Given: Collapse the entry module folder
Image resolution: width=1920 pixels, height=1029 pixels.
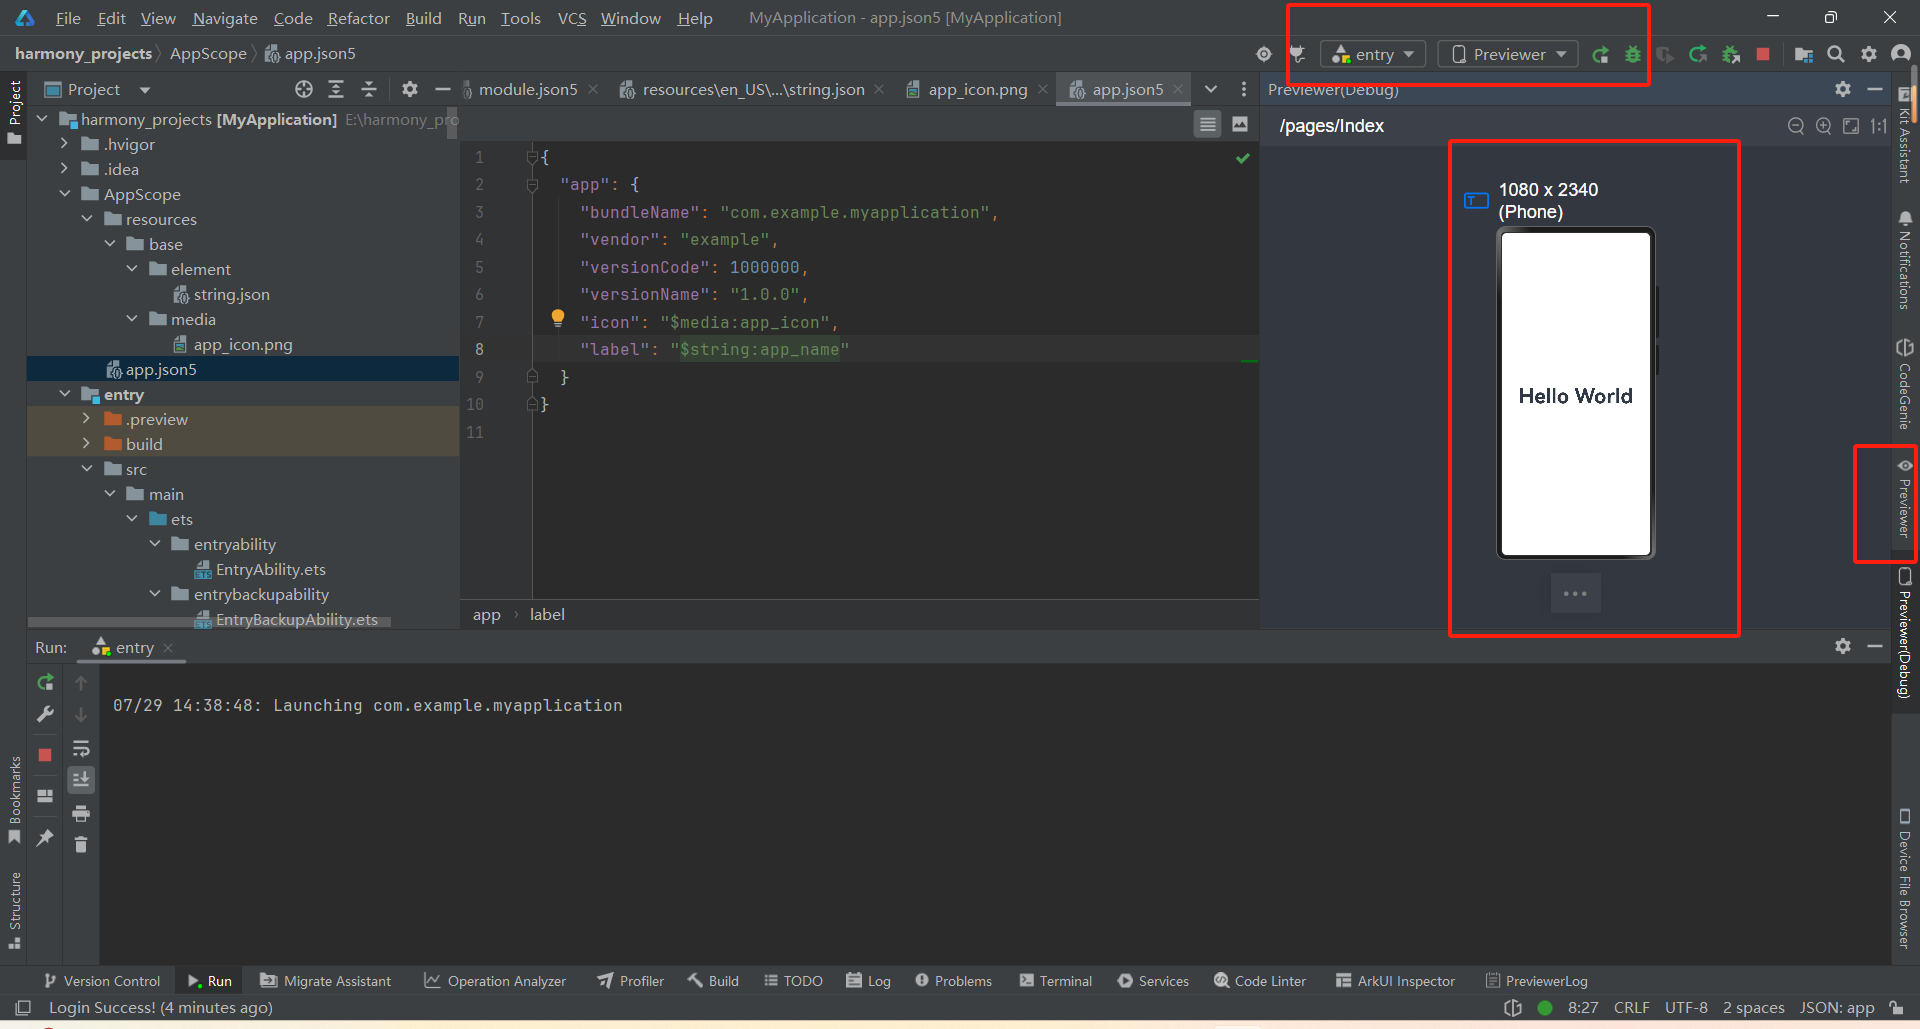Looking at the screenshot, I should (x=64, y=394).
